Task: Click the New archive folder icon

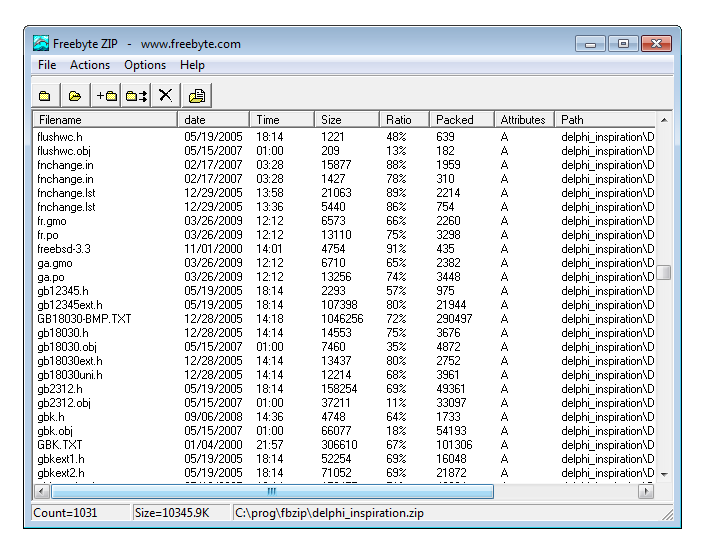Action: coord(44,96)
